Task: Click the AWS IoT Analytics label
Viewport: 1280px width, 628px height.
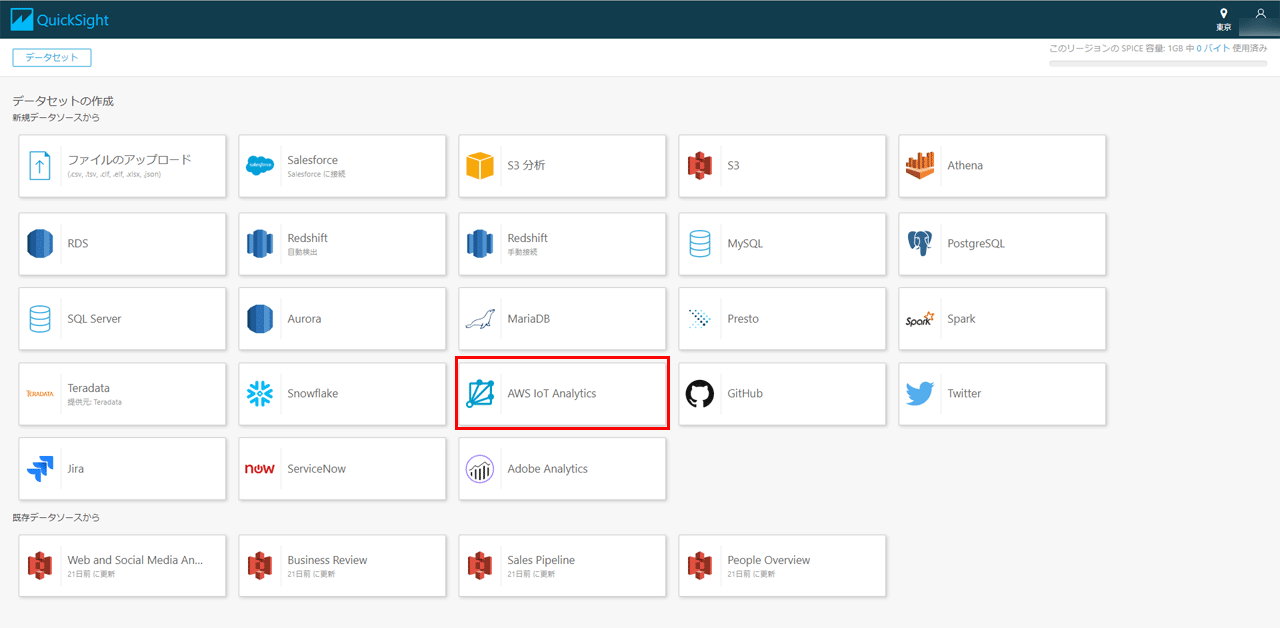Action: [551, 394]
